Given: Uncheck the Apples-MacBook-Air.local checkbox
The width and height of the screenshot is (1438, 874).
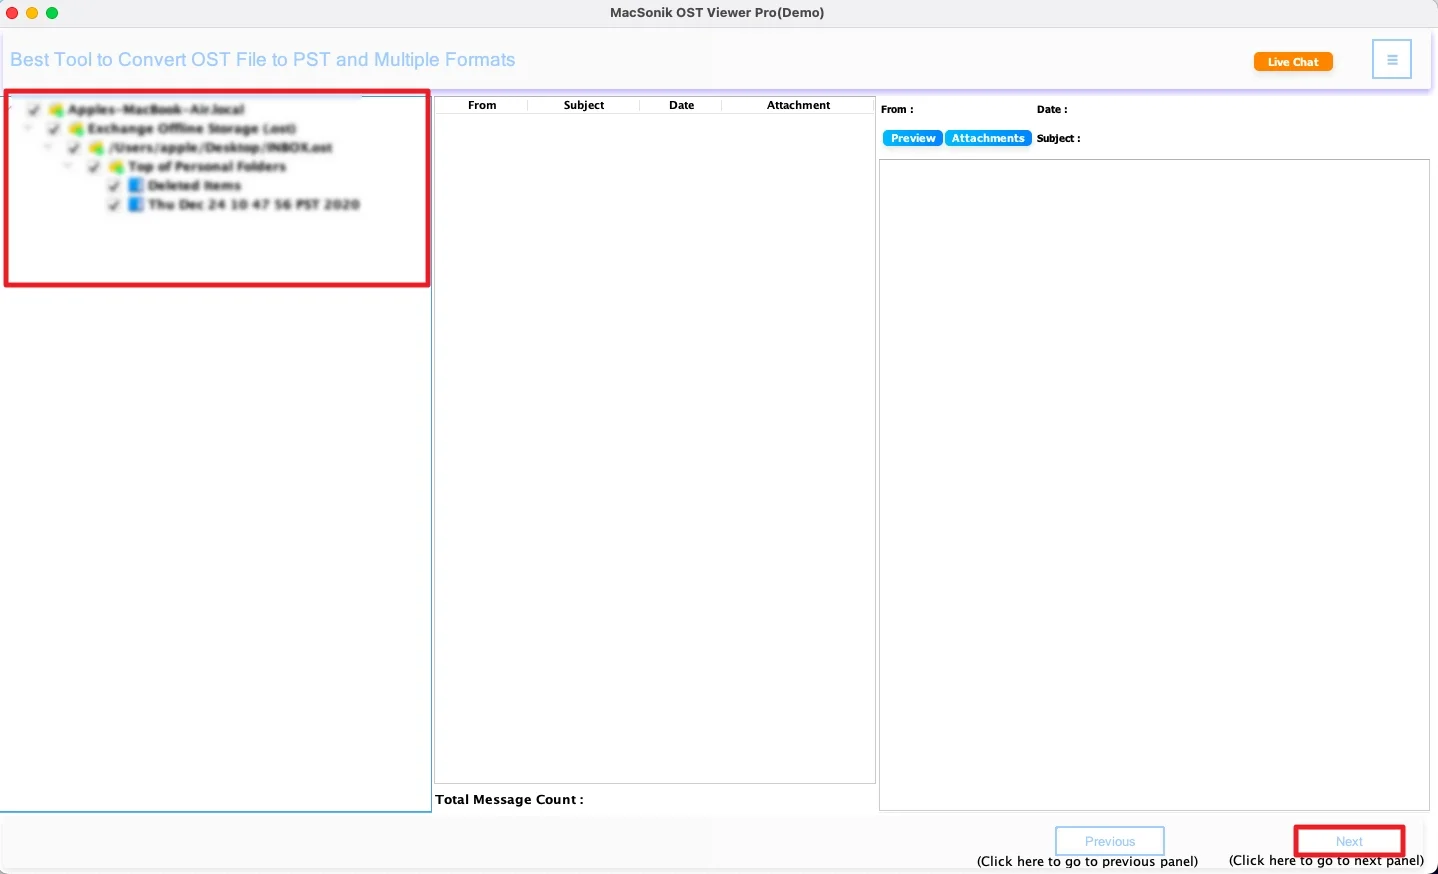Looking at the screenshot, I should 35,110.
